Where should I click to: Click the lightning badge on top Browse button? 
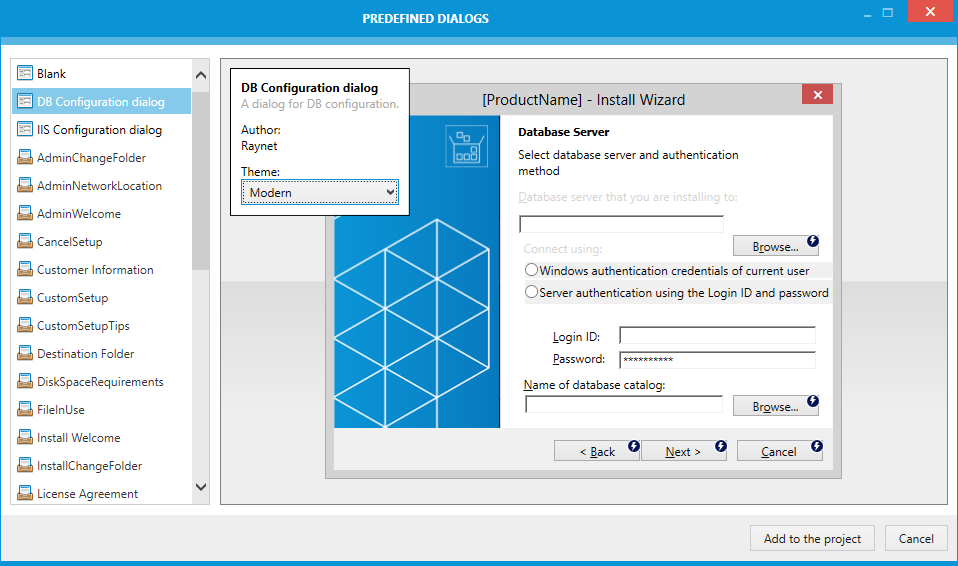click(x=813, y=241)
